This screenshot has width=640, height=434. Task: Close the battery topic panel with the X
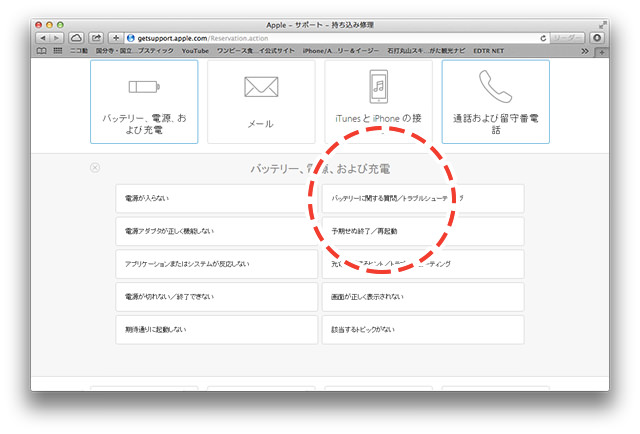pos(95,168)
